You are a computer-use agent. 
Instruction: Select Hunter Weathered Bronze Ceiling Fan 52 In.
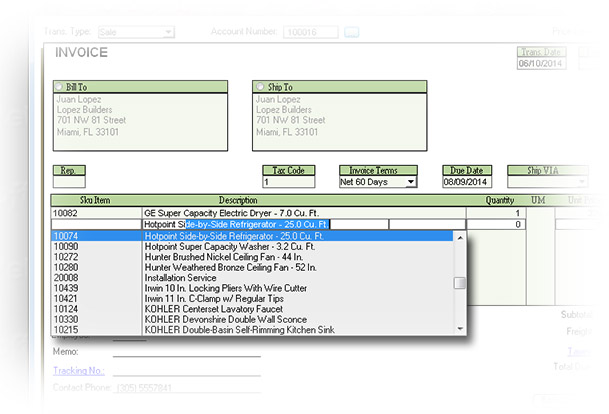[x=252, y=268]
